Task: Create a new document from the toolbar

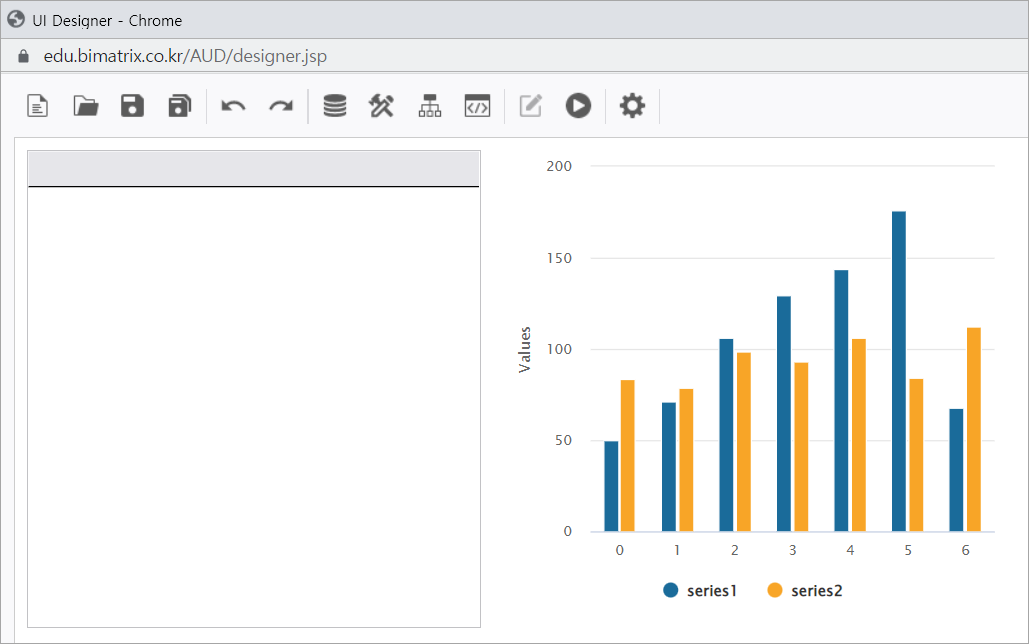Action: pyautogui.click(x=38, y=106)
